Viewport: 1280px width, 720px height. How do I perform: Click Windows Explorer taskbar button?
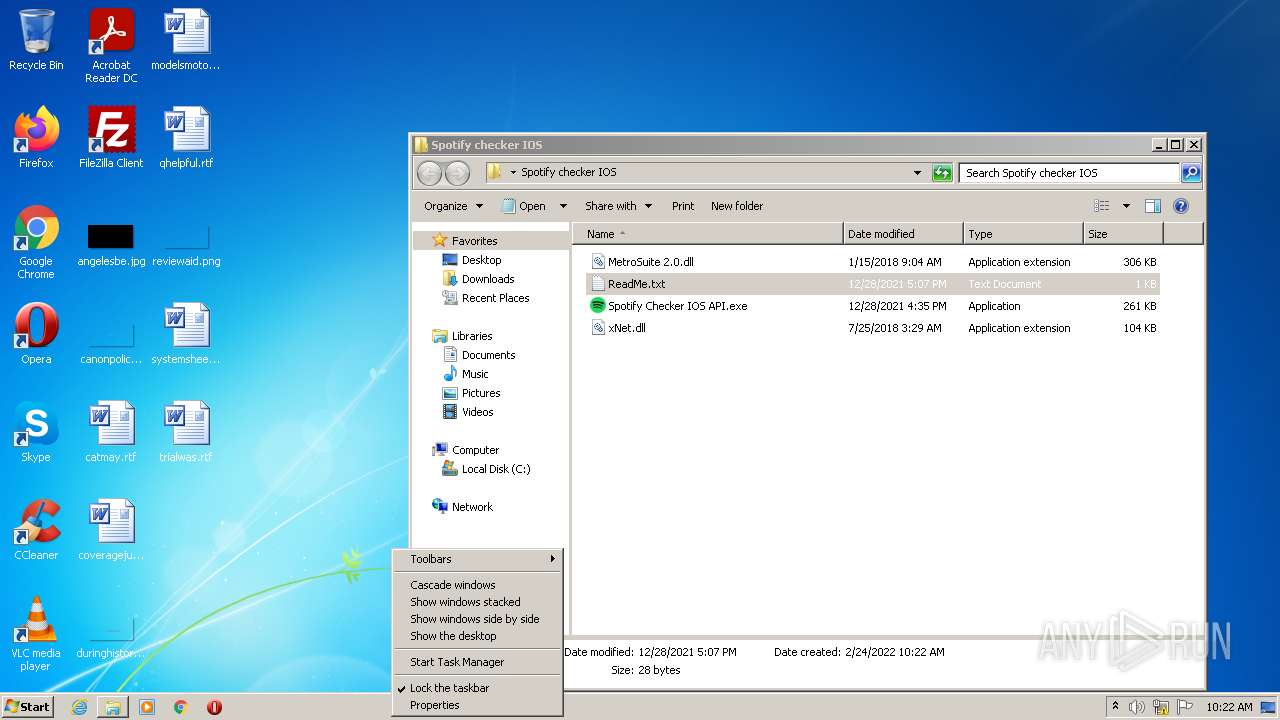tap(113, 707)
